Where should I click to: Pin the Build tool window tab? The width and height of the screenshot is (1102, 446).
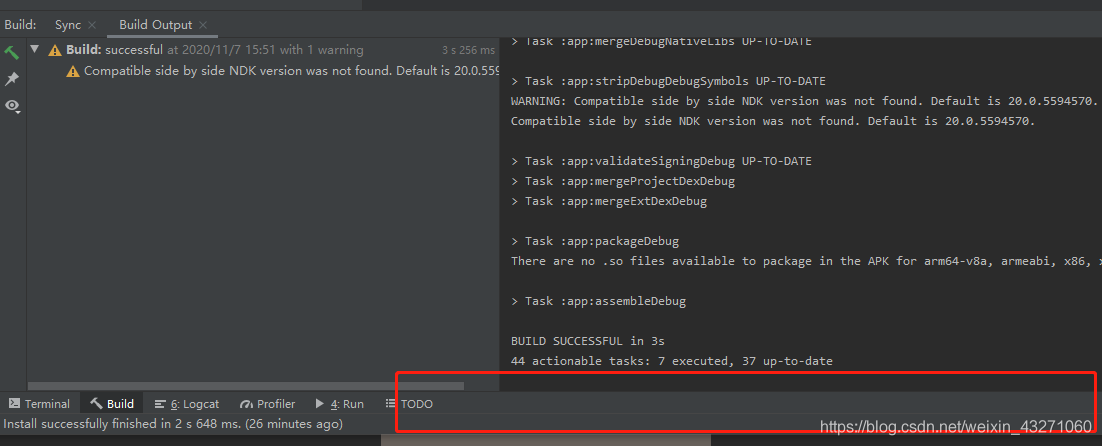pos(11,79)
